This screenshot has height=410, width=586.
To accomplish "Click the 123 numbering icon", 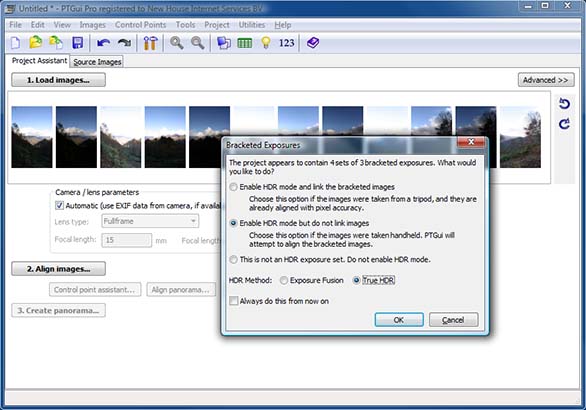I will click(286, 43).
